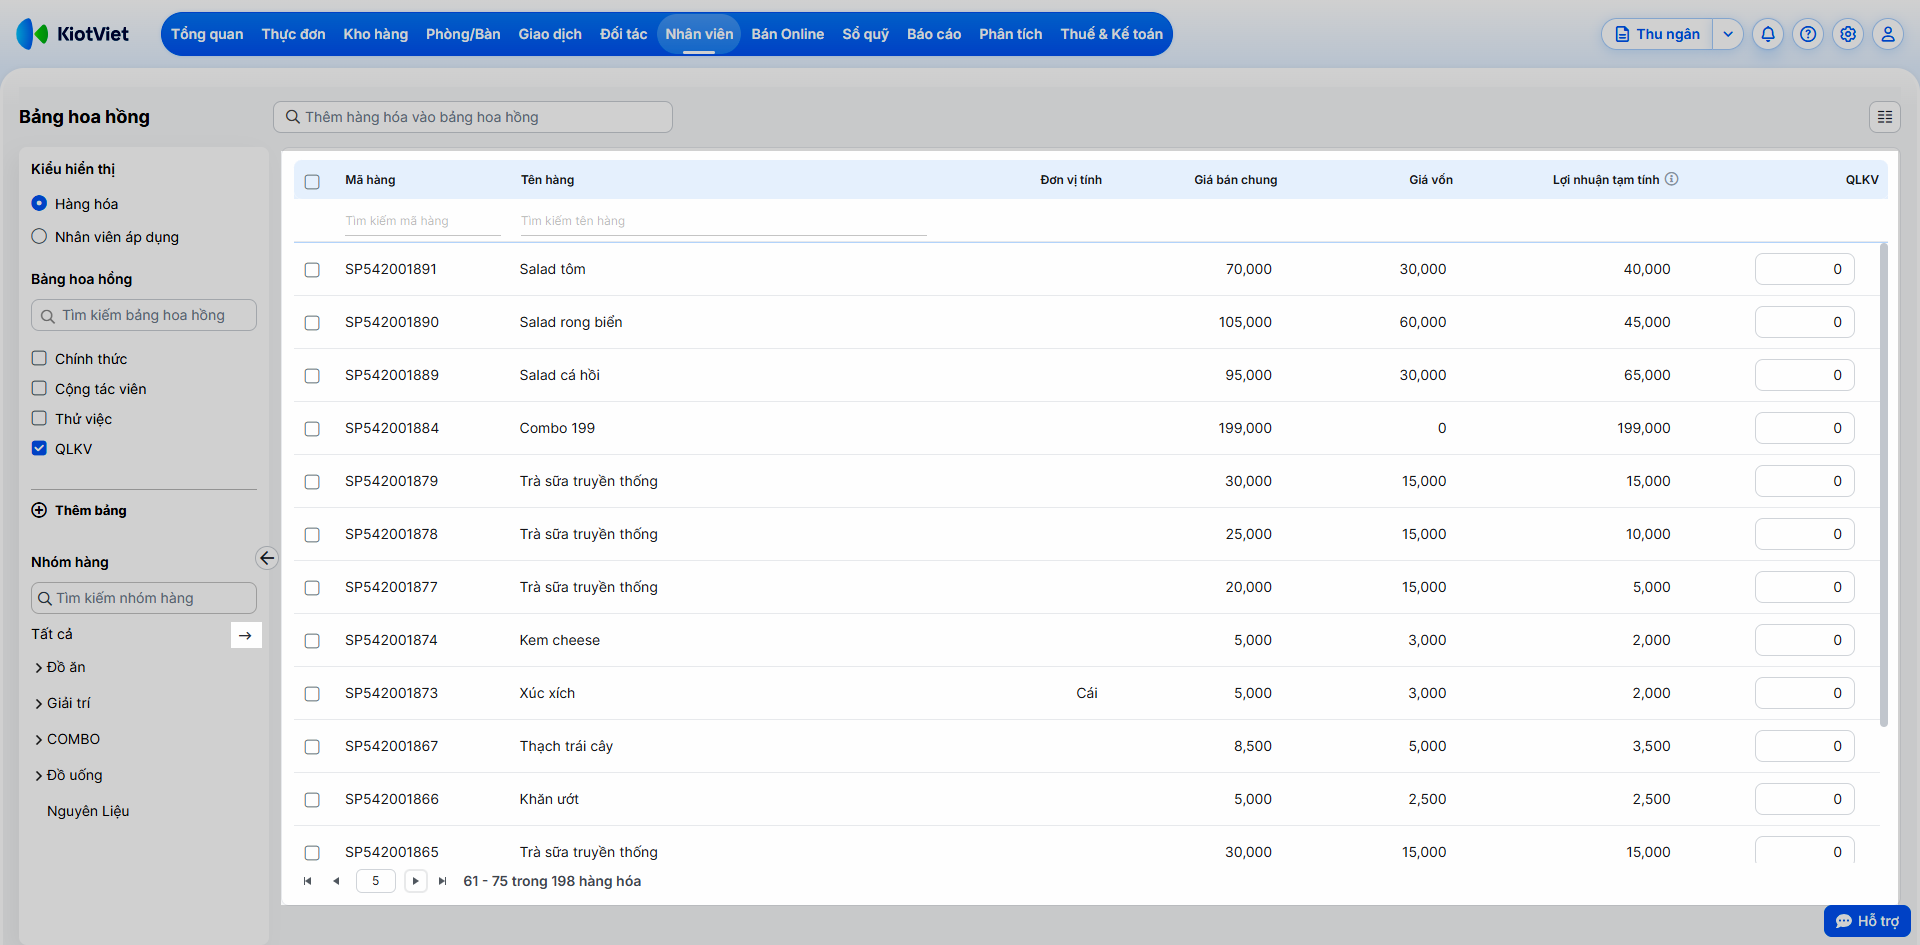1920x945 pixels.
Task: Edit QLKV value for Salad cá hồi
Action: coord(1804,375)
